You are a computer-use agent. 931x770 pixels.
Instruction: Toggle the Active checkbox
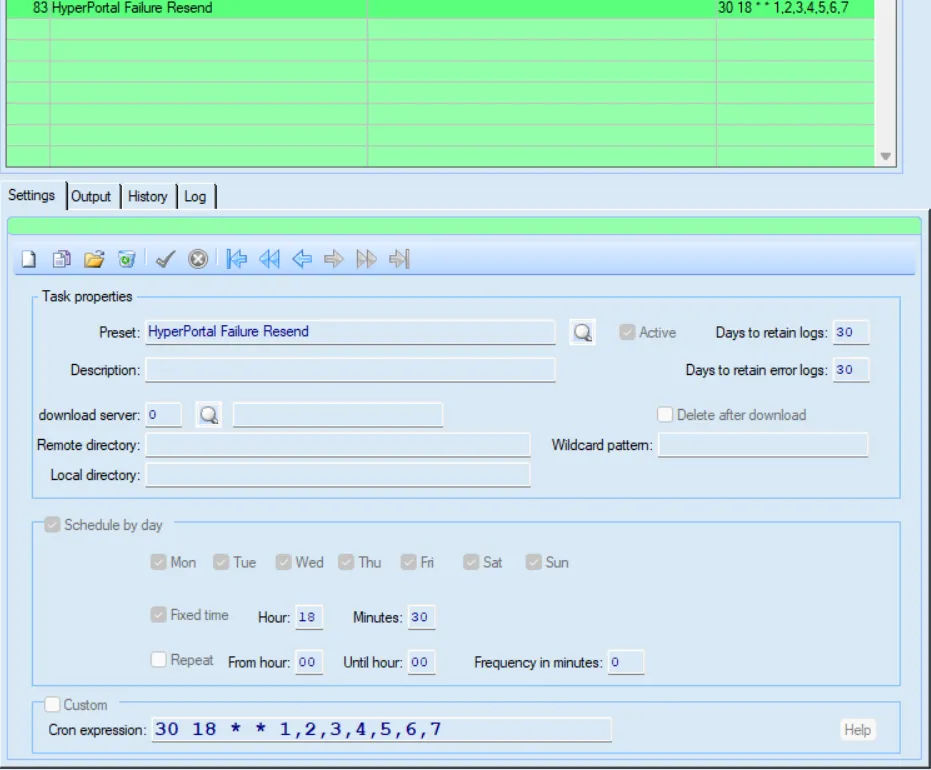pos(627,332)
